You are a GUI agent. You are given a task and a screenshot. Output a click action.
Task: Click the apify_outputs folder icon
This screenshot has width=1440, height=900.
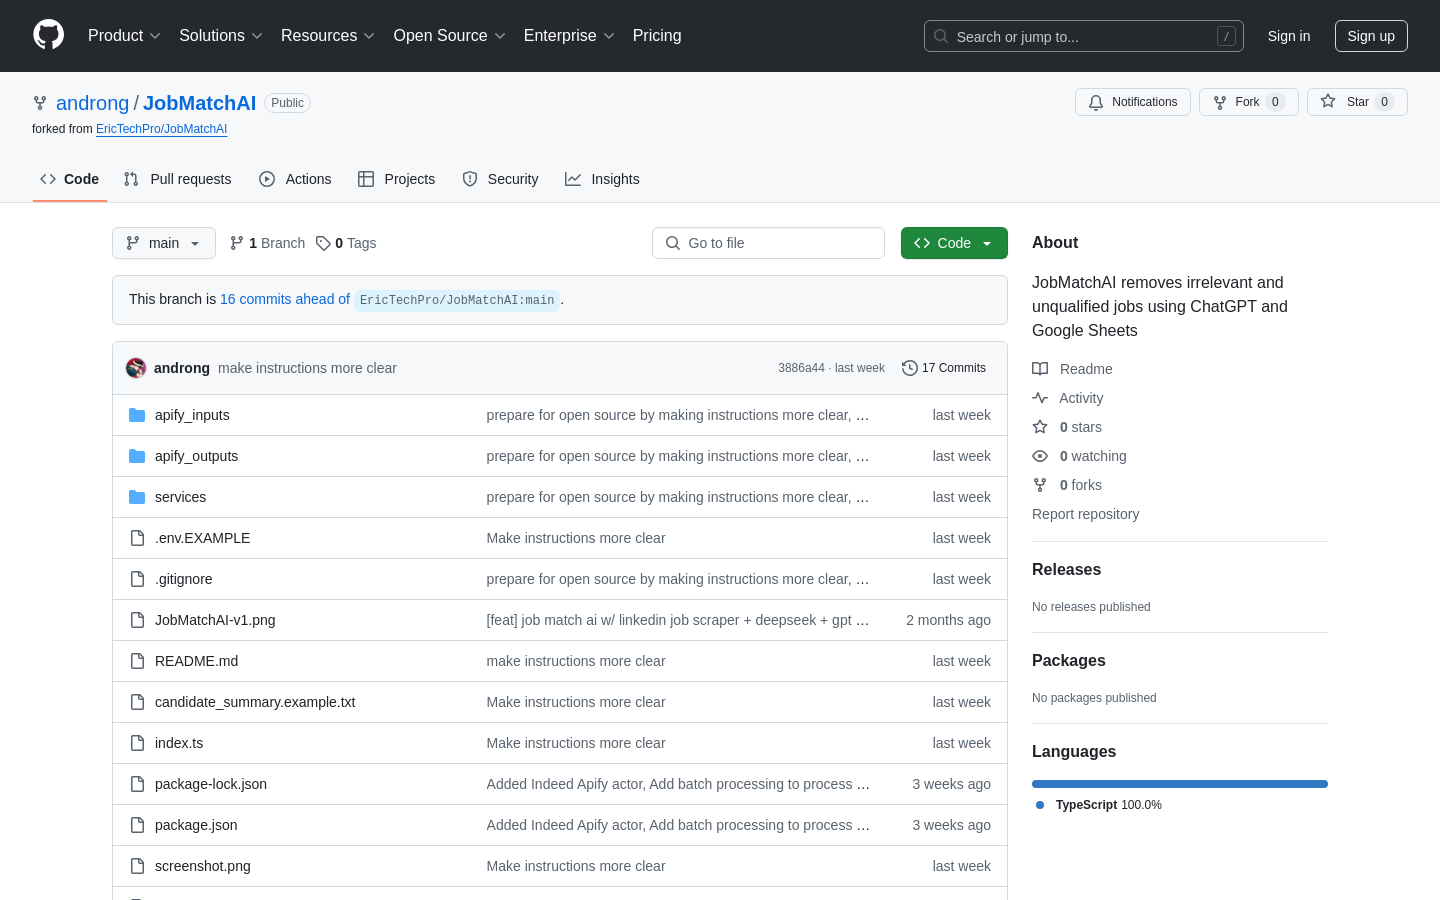coord(137,456)
